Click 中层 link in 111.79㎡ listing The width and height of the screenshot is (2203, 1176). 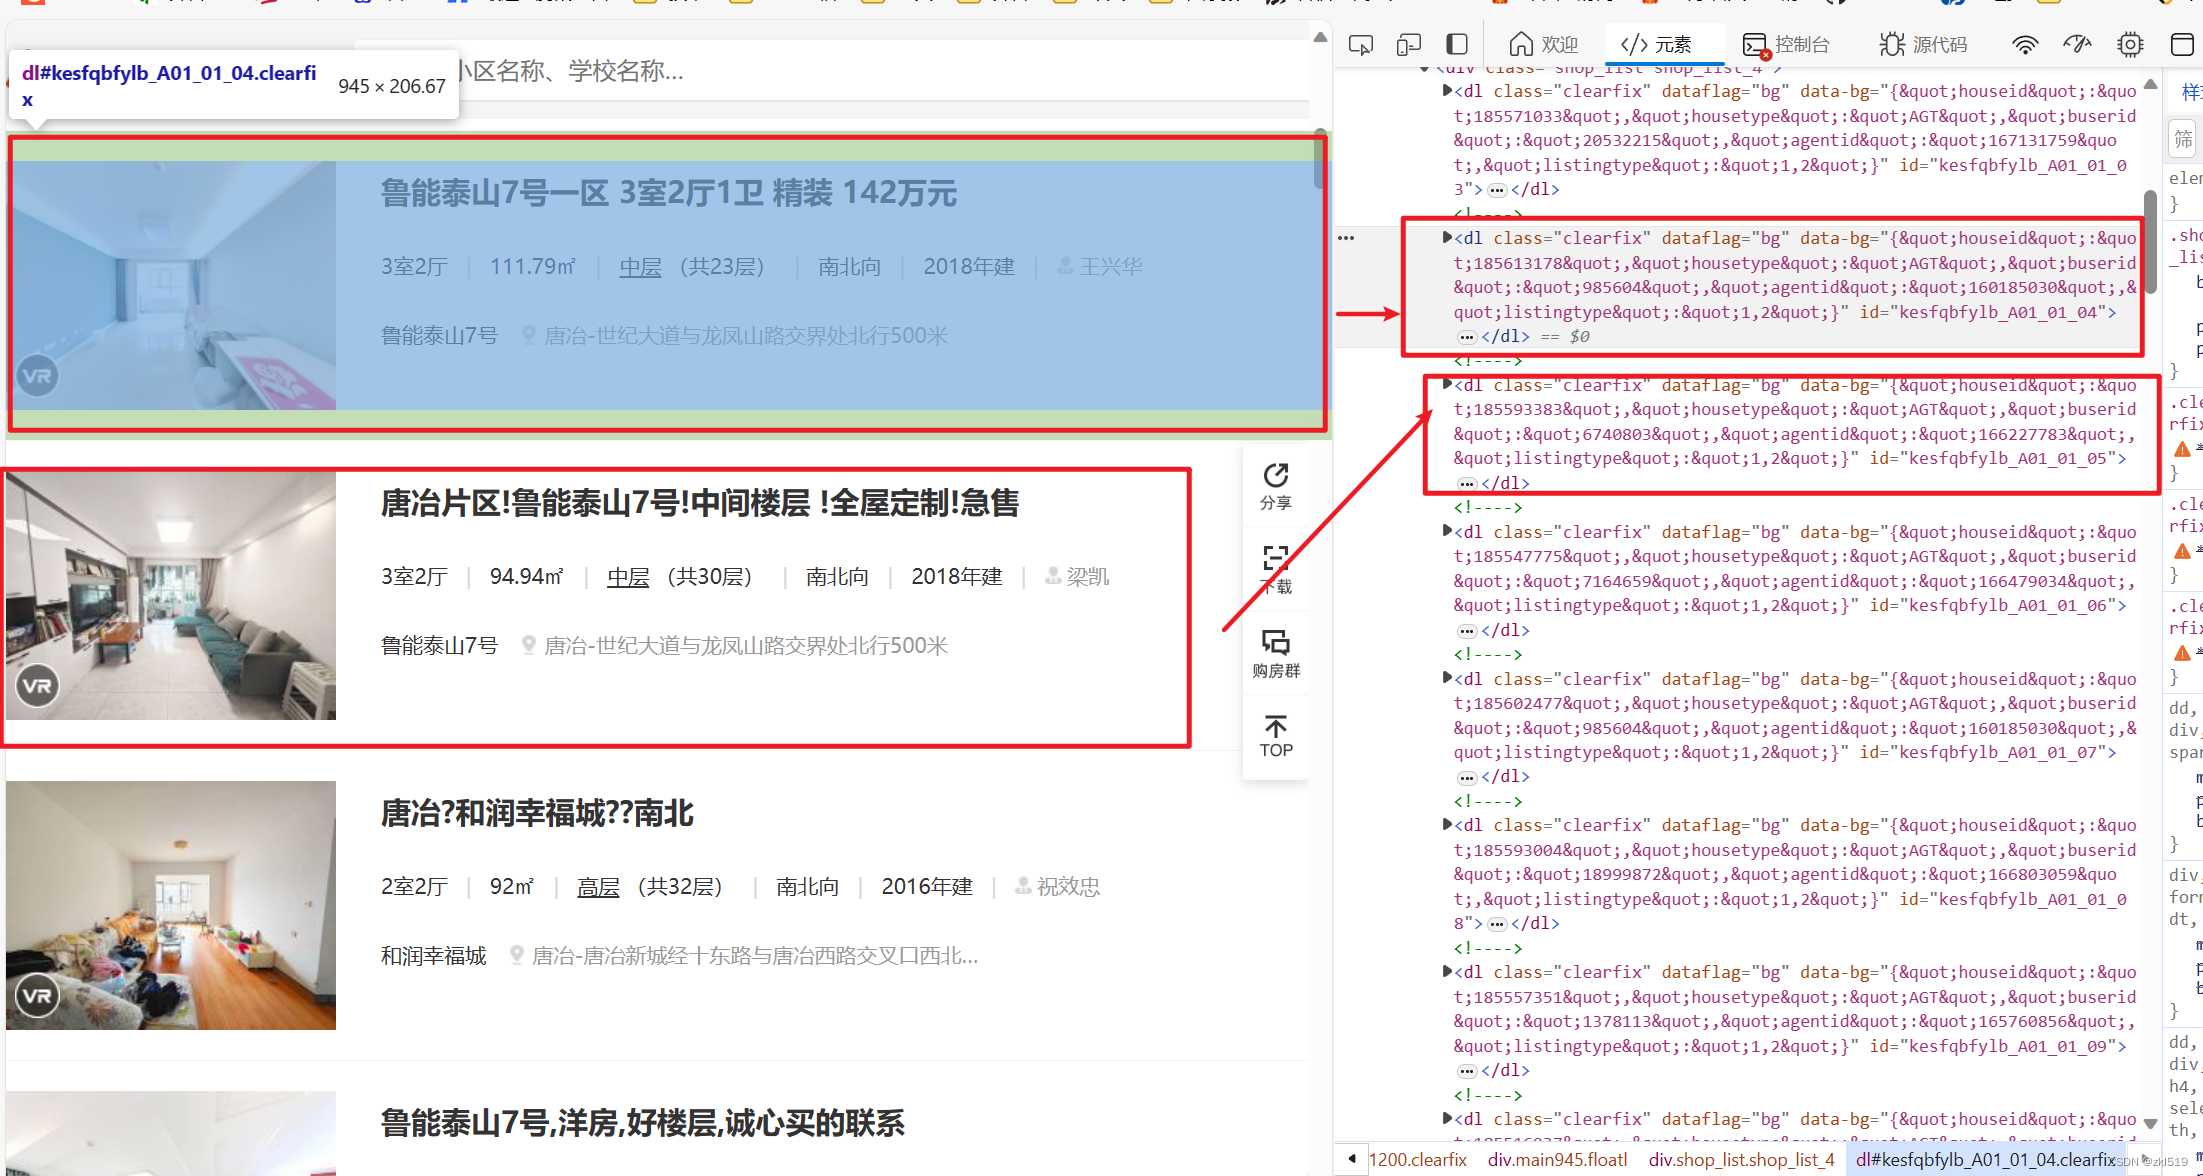(640, 267)
